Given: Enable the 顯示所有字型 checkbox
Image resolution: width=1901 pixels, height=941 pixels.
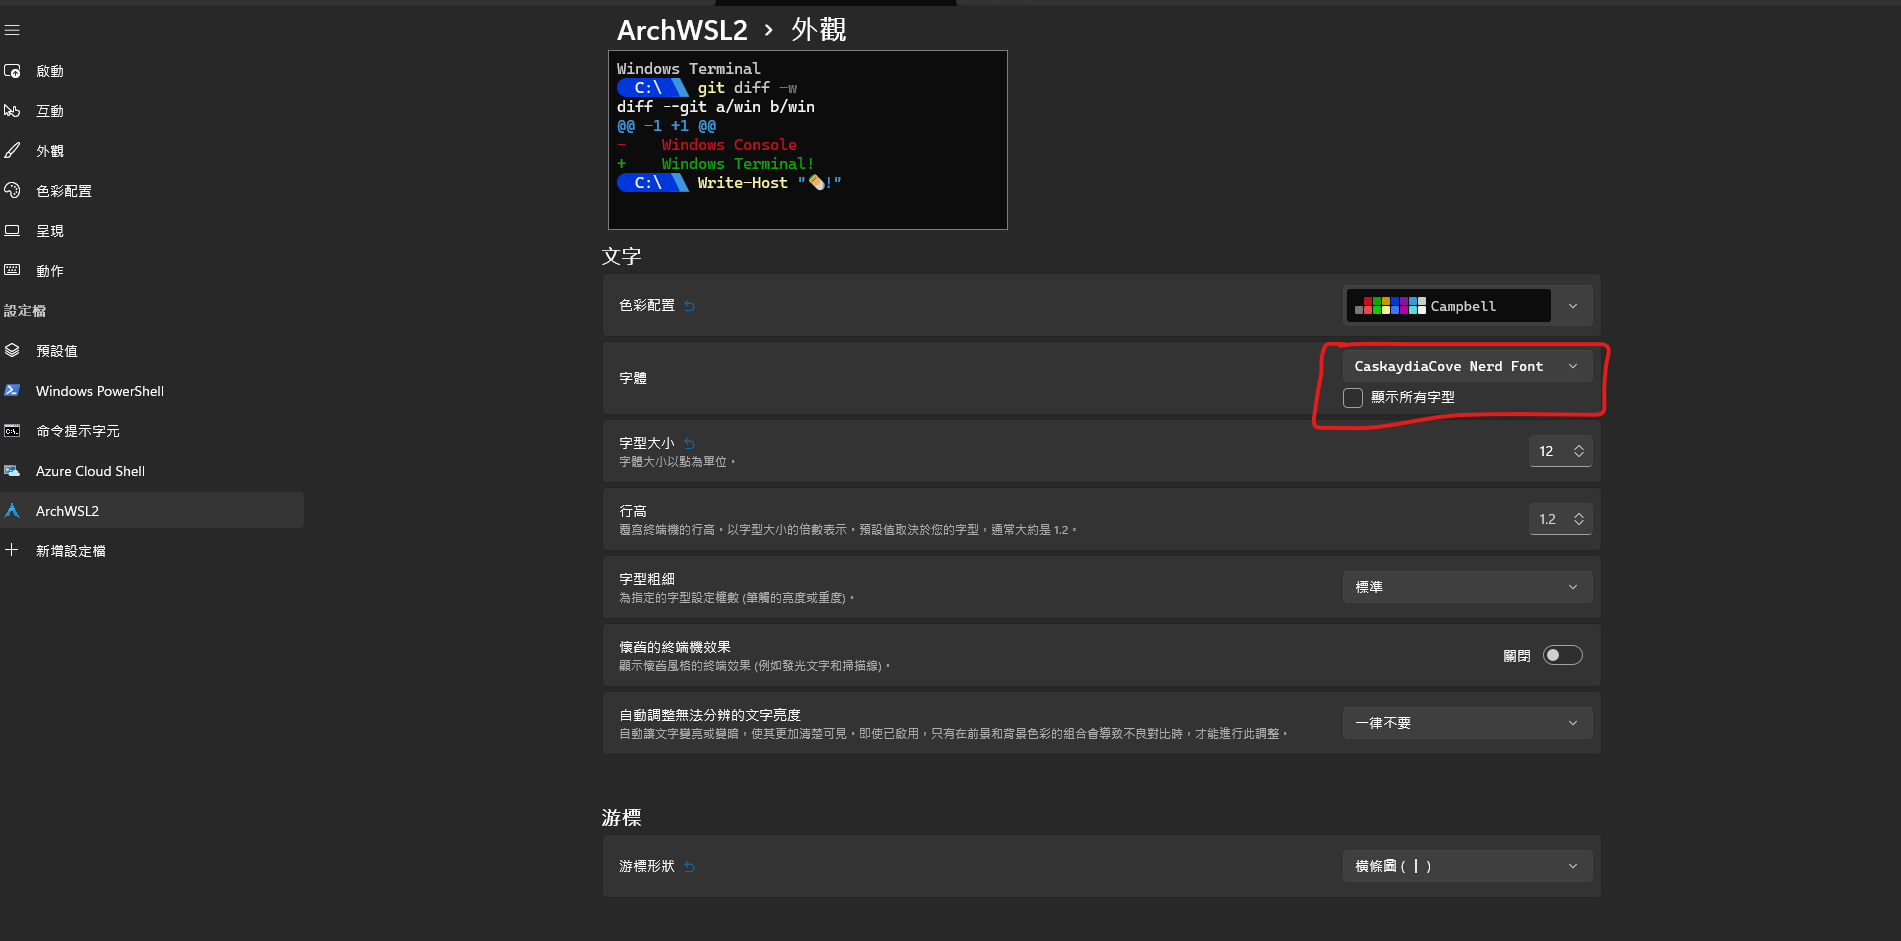Looking at the screenshot, I should coord(1352,397).
